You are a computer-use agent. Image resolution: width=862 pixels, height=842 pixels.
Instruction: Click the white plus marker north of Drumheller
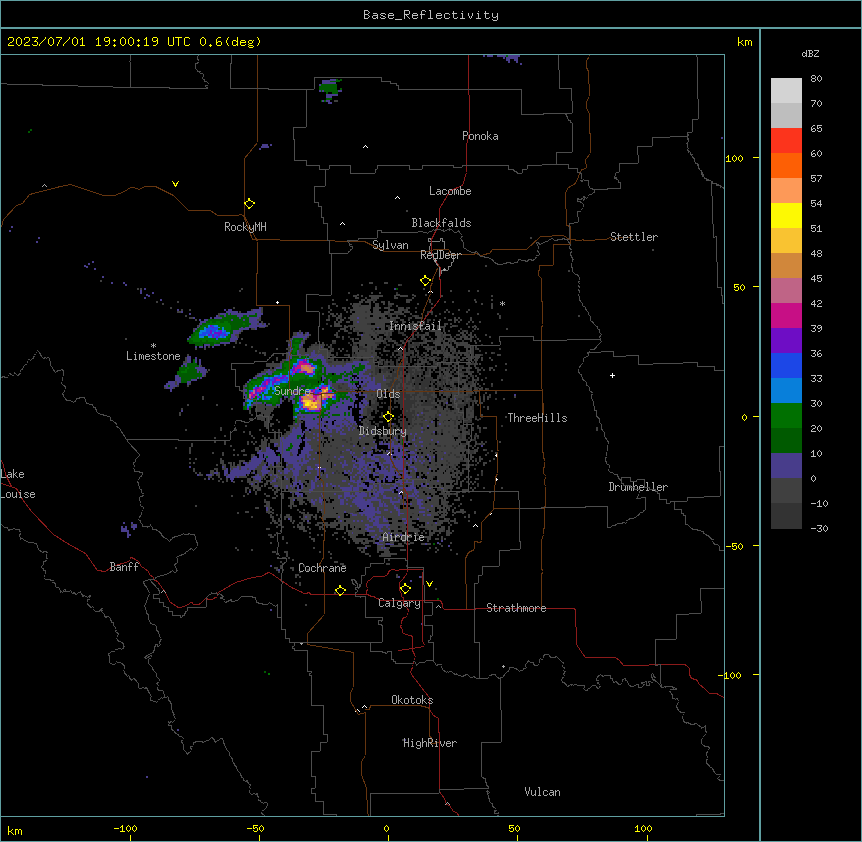[612, 375]
